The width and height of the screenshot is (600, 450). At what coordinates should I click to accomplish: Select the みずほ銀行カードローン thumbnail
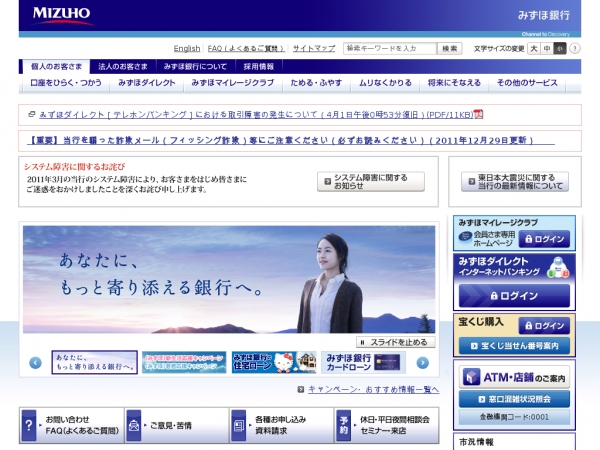[x=363, y=362]
